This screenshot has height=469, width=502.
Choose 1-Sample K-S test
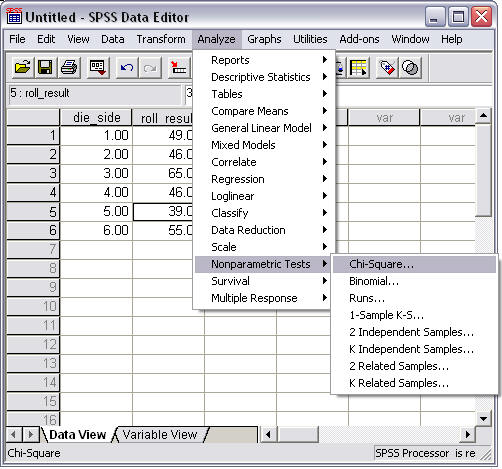[x=414, y=315]
